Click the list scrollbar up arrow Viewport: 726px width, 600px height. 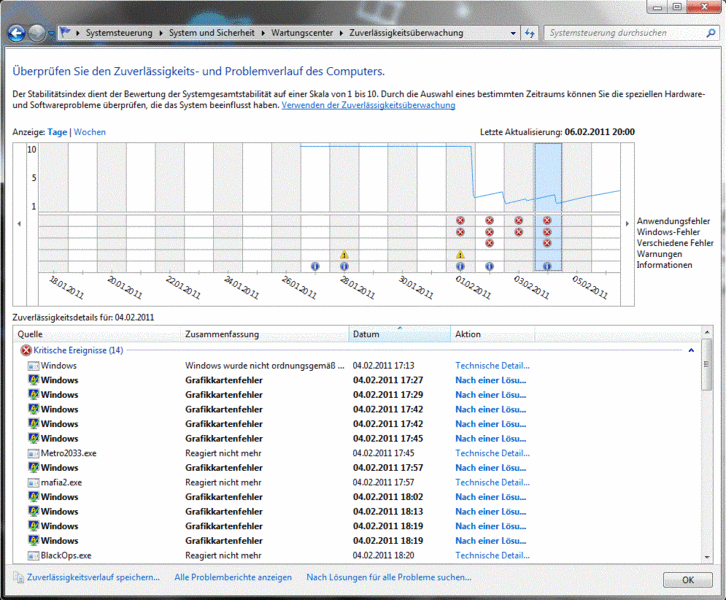tap(707, 332)
